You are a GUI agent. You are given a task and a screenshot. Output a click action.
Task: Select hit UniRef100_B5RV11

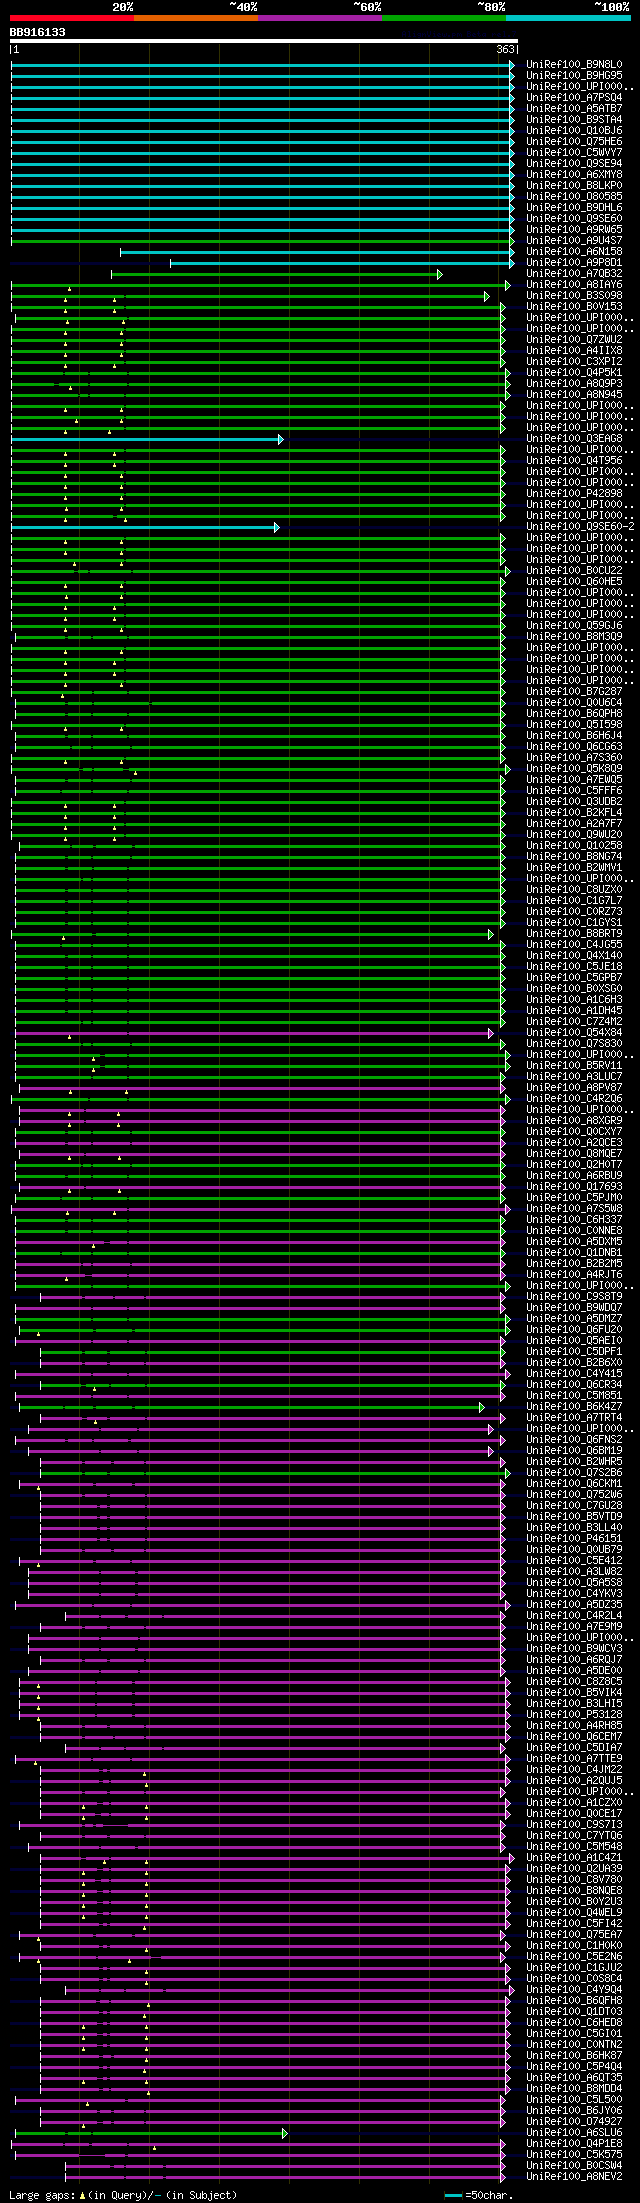574,1066
